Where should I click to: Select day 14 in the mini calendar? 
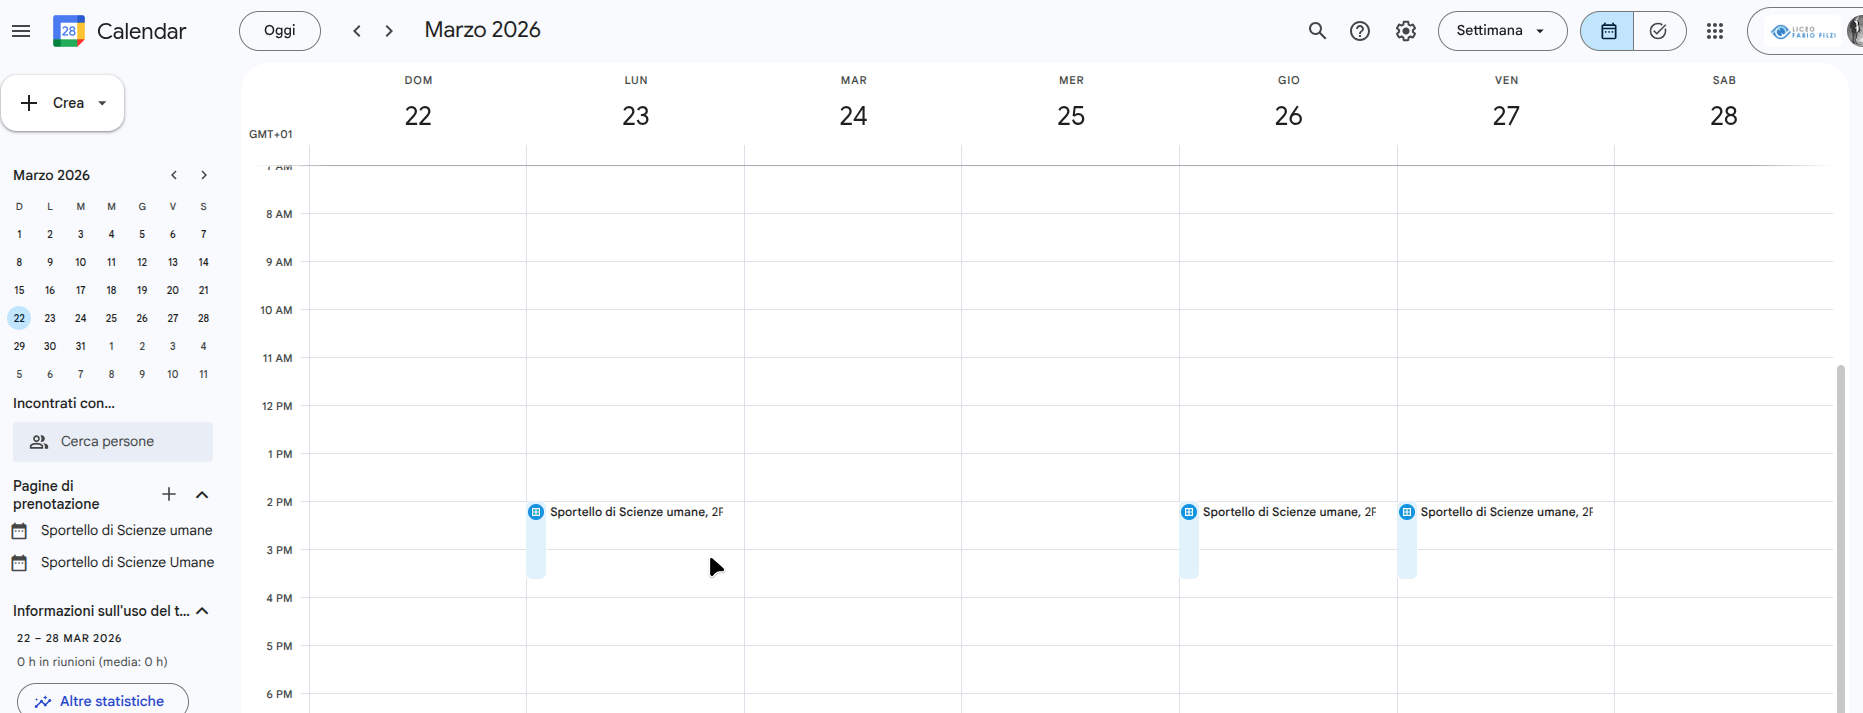[204, 262]
